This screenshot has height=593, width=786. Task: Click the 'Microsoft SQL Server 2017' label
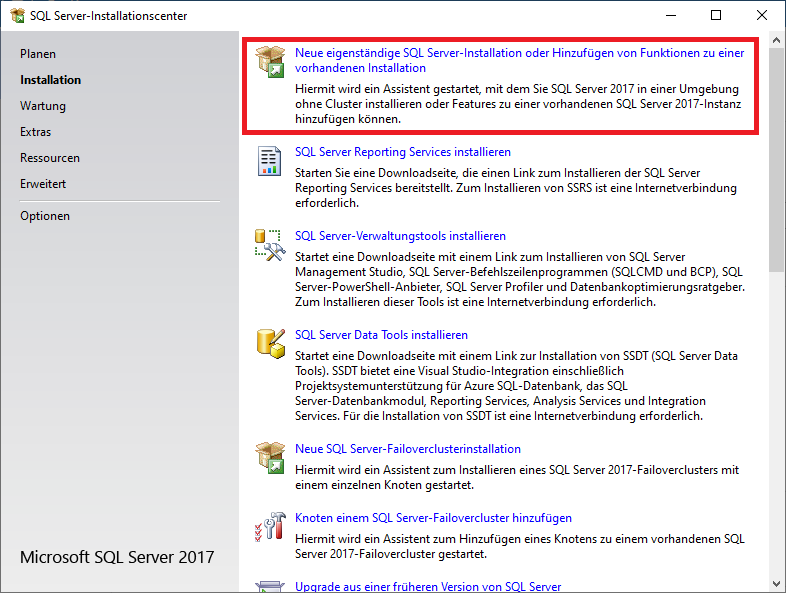(x=117, y=557)
